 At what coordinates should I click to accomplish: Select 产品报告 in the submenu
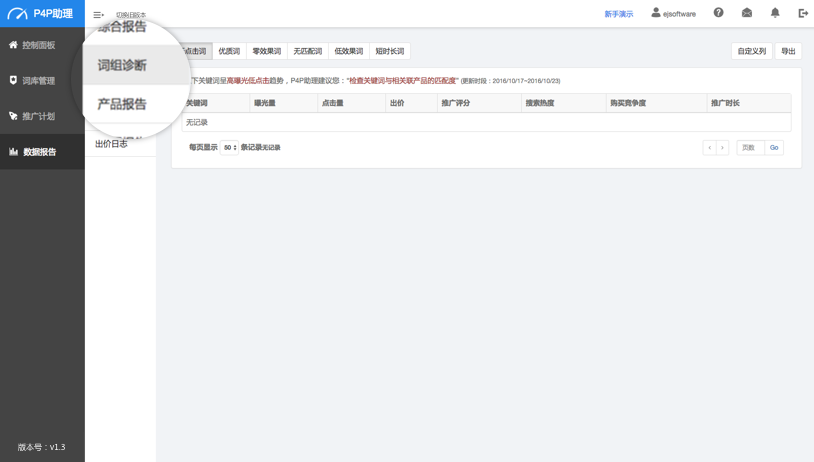point(122,104)
